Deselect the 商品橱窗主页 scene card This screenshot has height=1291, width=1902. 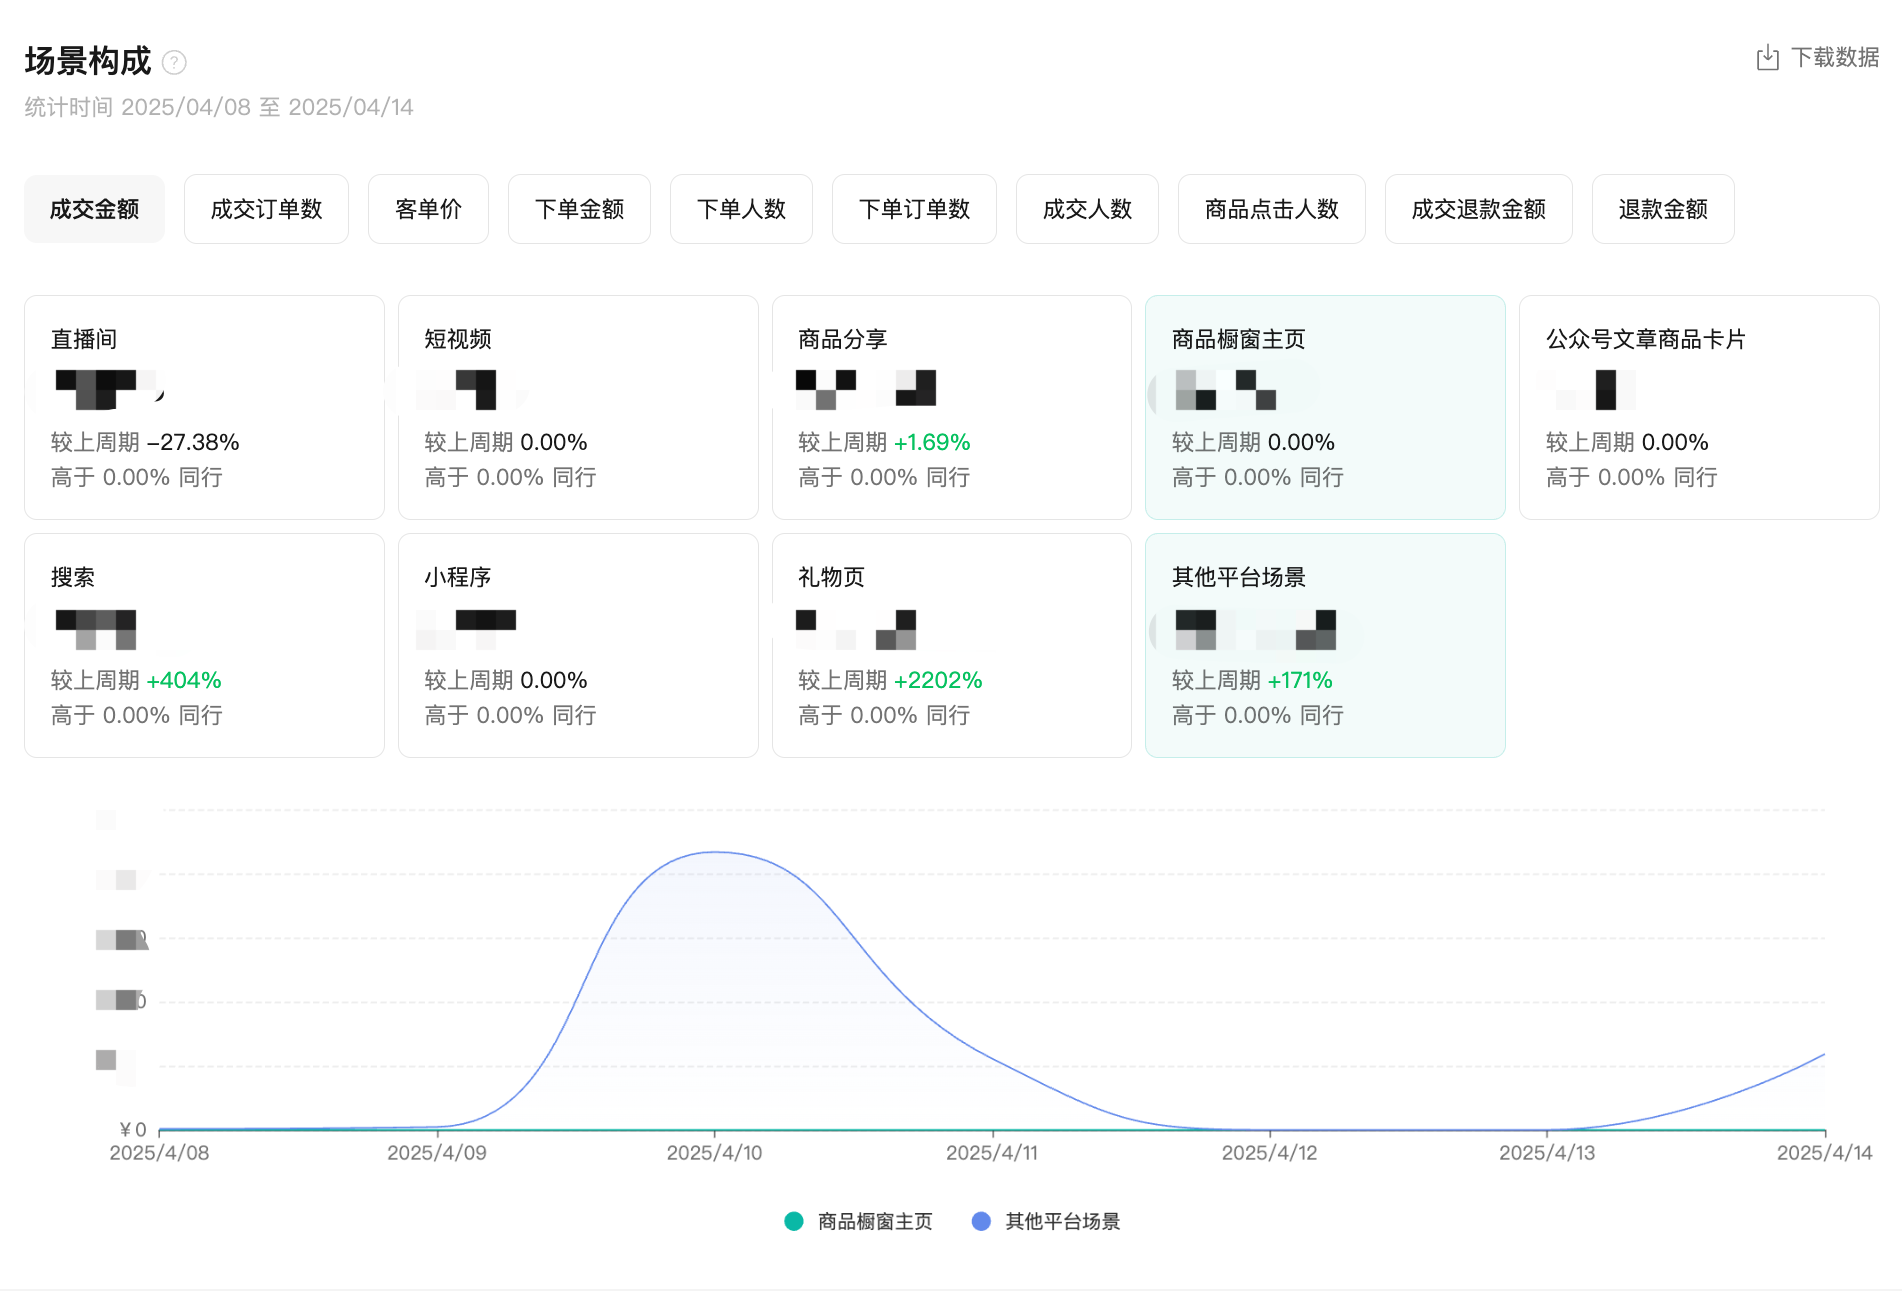tap(1325, 407)
